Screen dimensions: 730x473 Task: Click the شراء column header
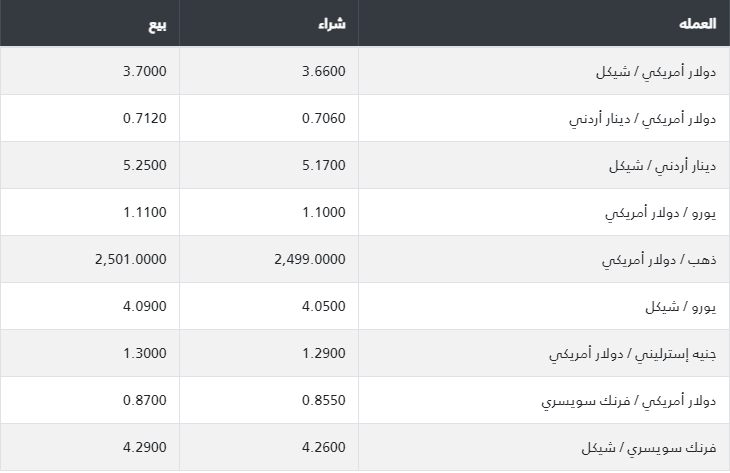pyautogui.click(x=332, y=24)
